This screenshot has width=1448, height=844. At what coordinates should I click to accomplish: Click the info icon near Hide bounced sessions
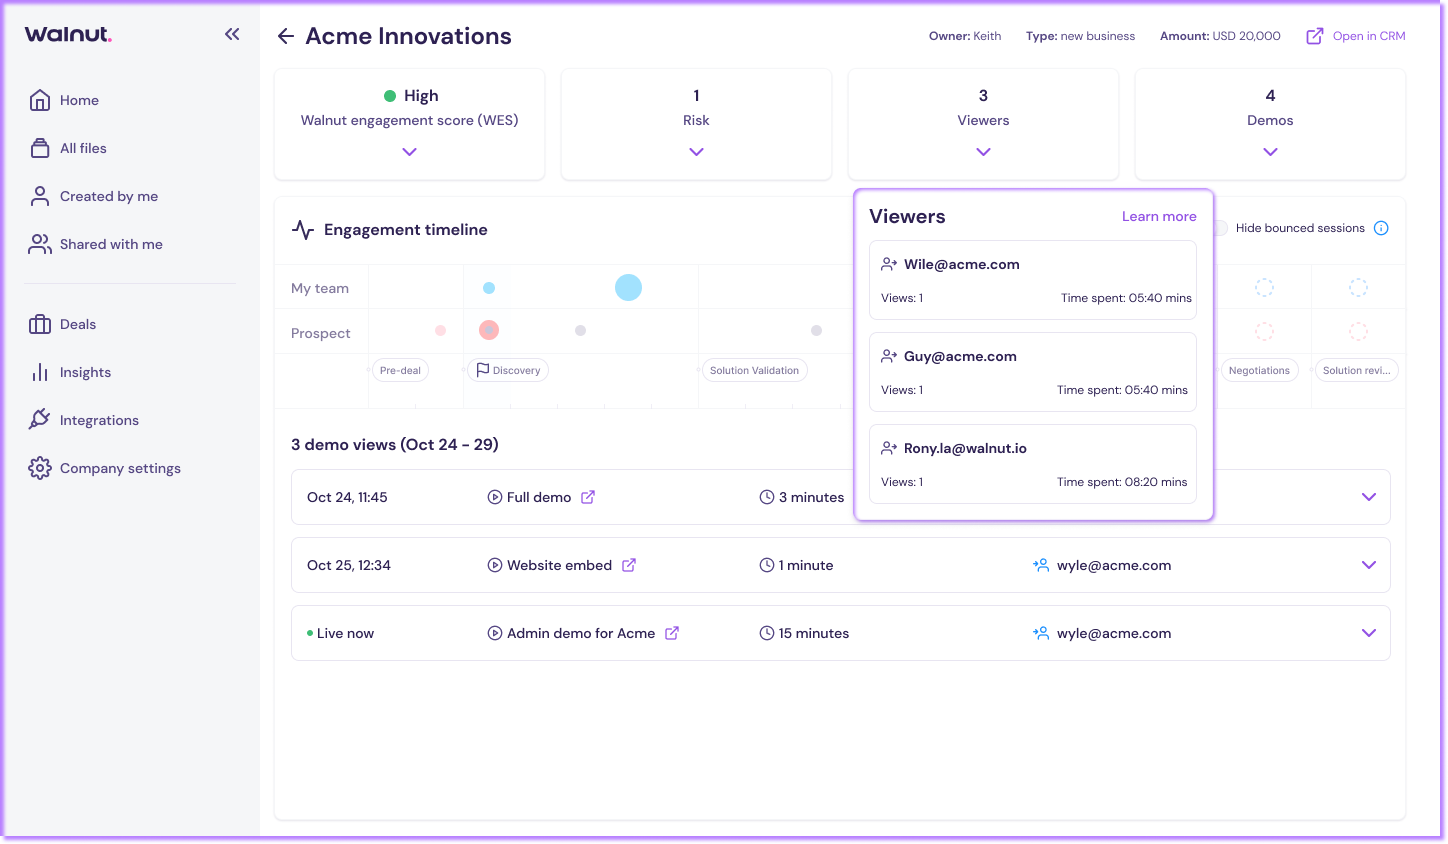click(1381, 228)
